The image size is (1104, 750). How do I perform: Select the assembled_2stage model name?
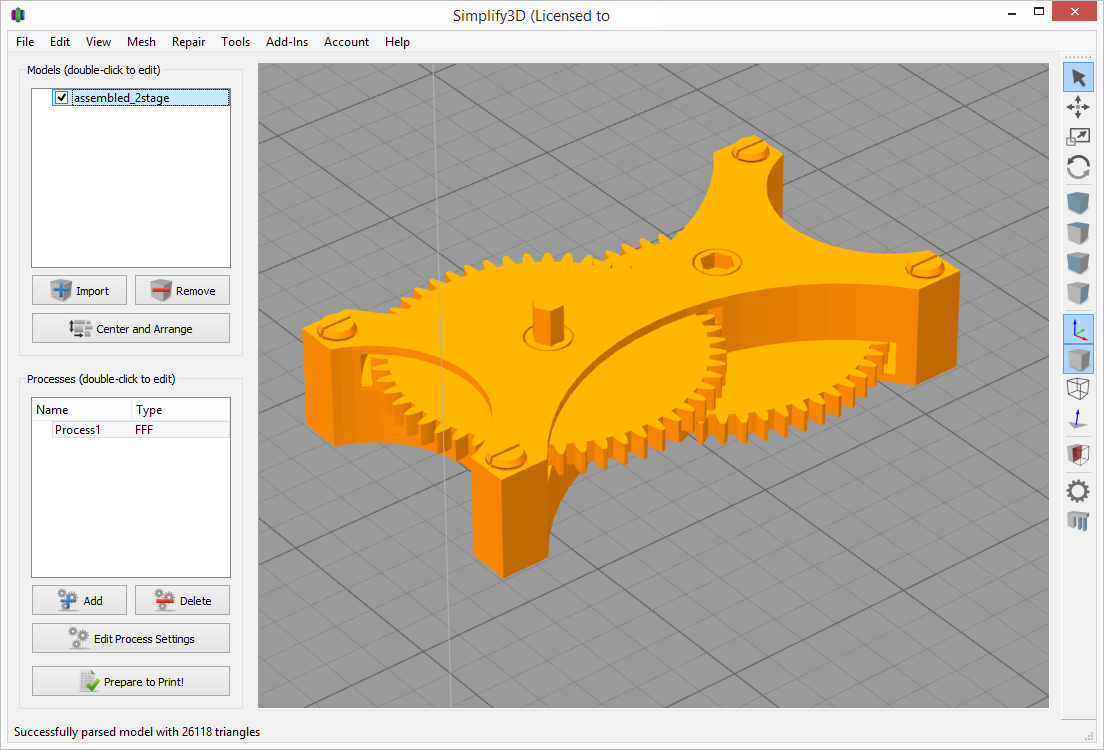point(122,98)
